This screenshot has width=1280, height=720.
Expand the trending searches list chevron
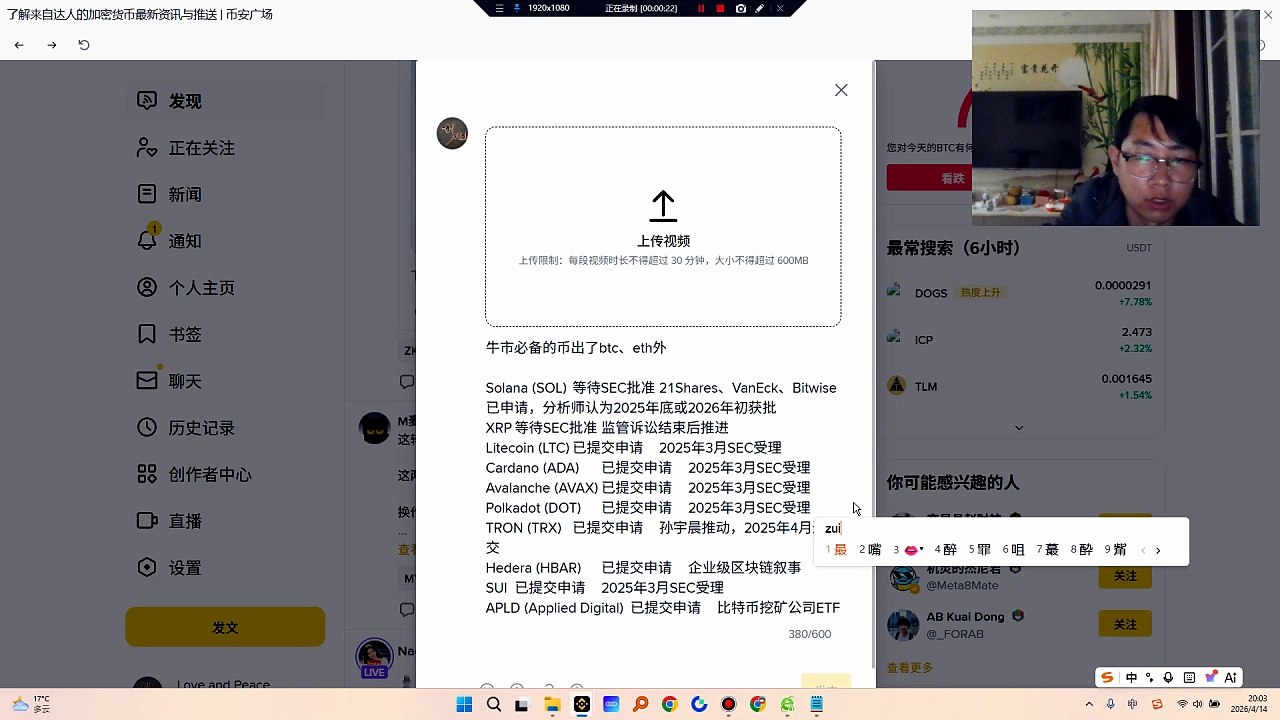[x=1019, y=428]
